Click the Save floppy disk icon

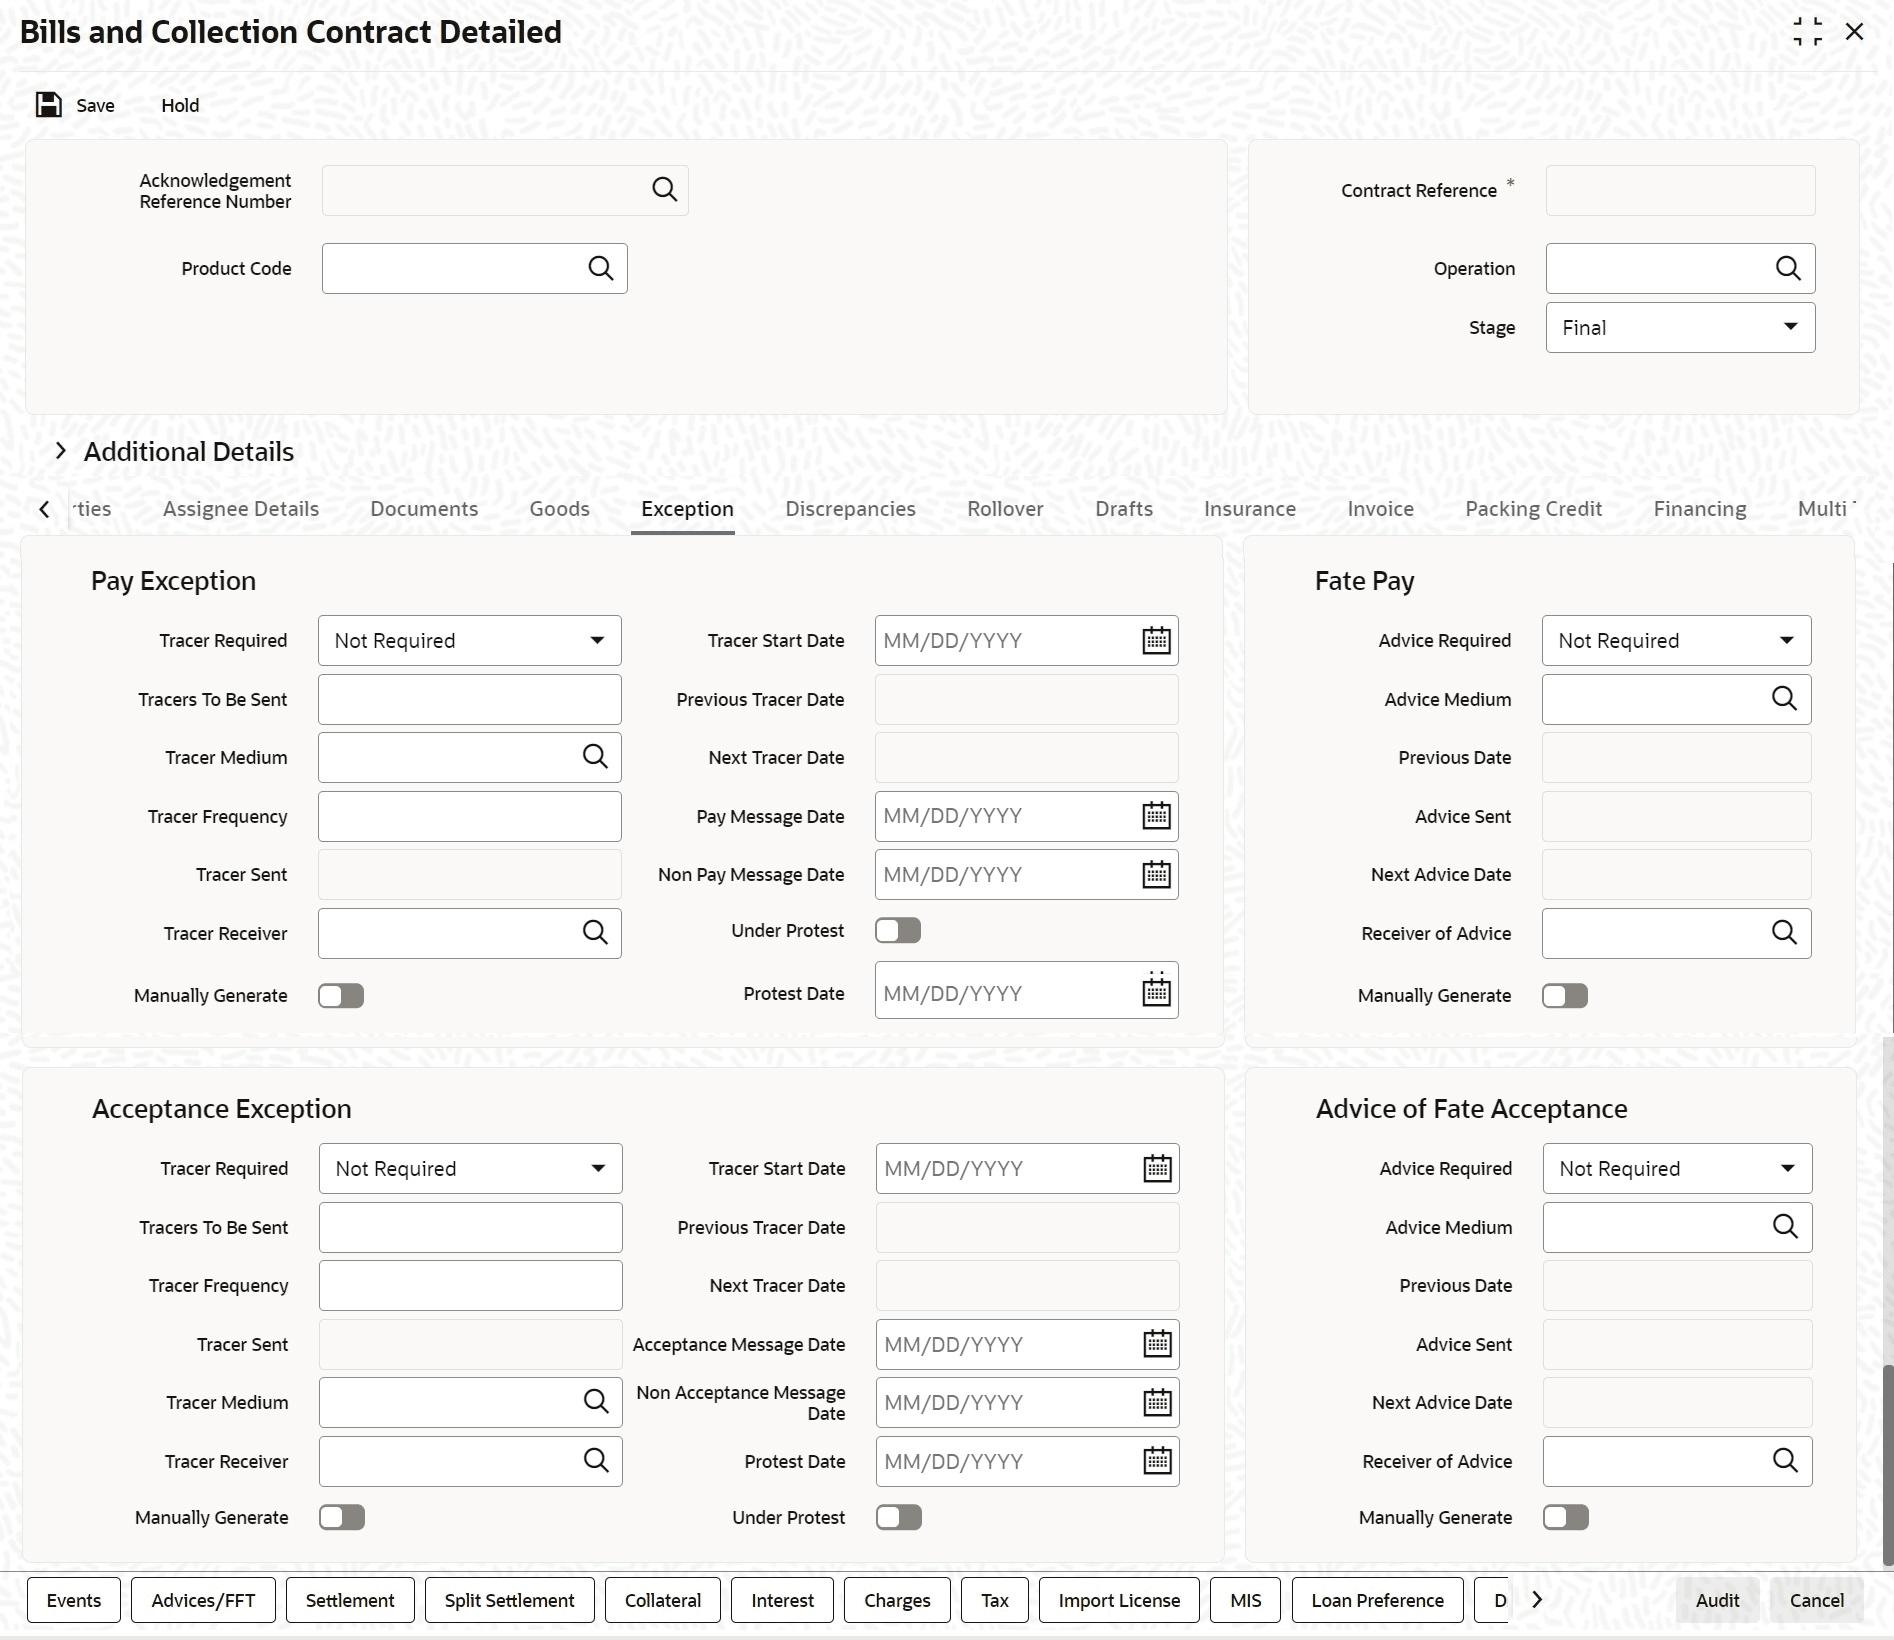(x=49, y=105)
